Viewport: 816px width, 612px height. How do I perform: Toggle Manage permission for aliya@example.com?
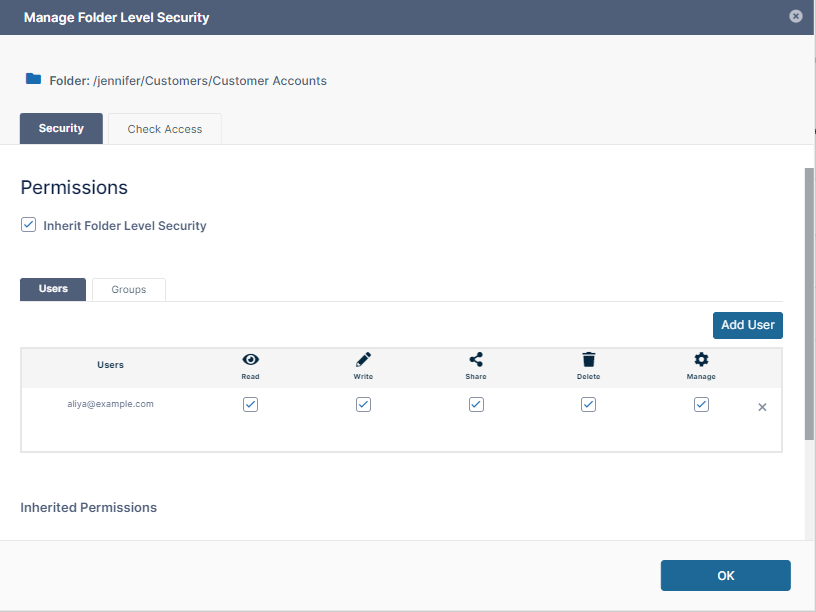click(701, 405)
